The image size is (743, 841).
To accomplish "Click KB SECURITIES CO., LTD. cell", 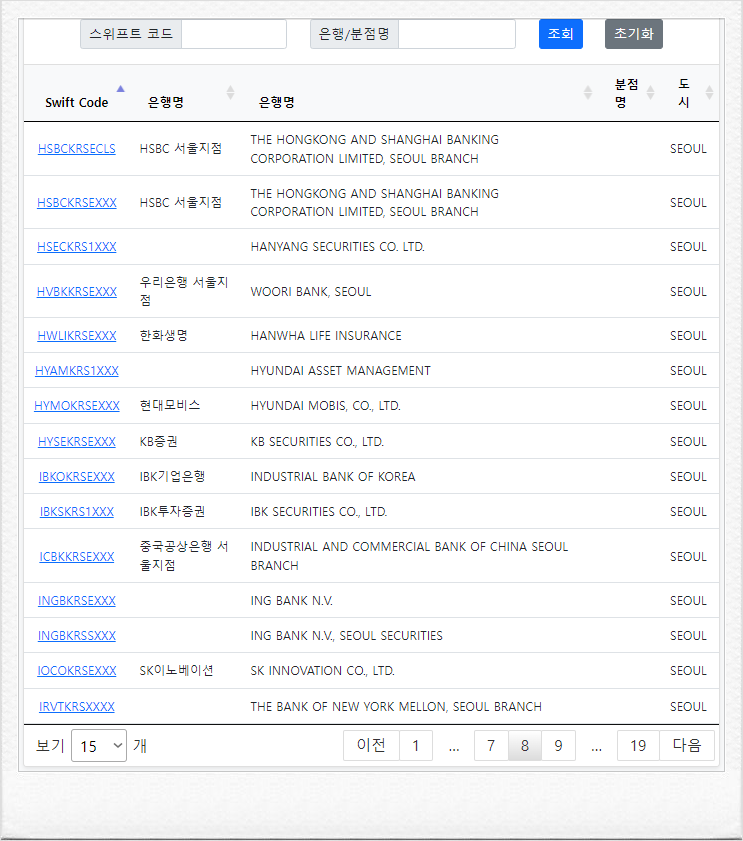I will pyautogui.click(x=317, y=441).
